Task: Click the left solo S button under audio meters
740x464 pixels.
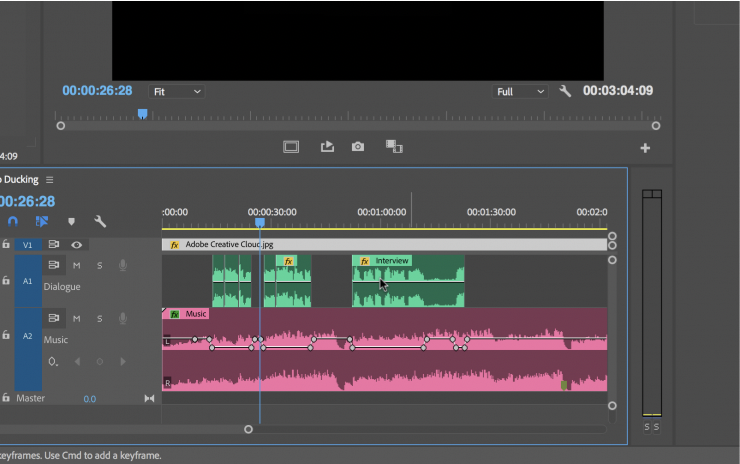Action: pyautogui.click(x=647, y=427)
